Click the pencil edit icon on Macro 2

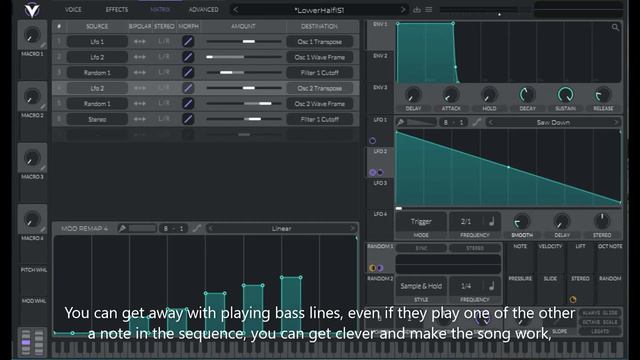pyautogui.click(x=43, y=107)
